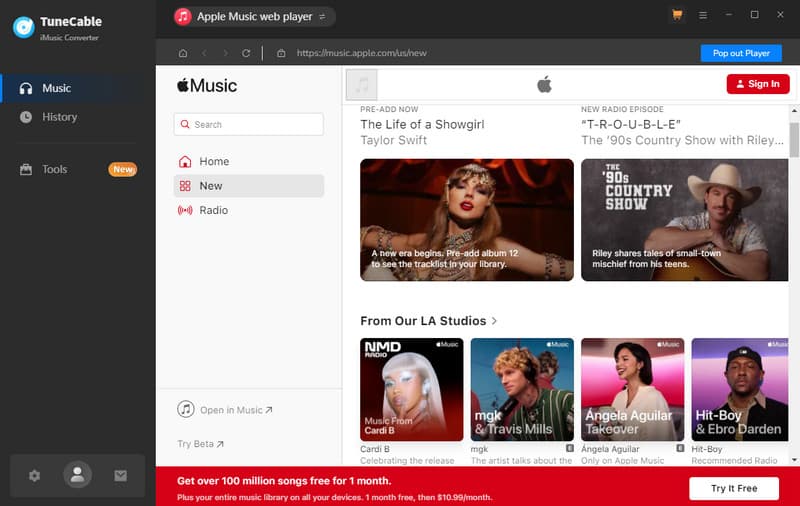
Task: Click into the Search input field
Action: tap(249, 124)
